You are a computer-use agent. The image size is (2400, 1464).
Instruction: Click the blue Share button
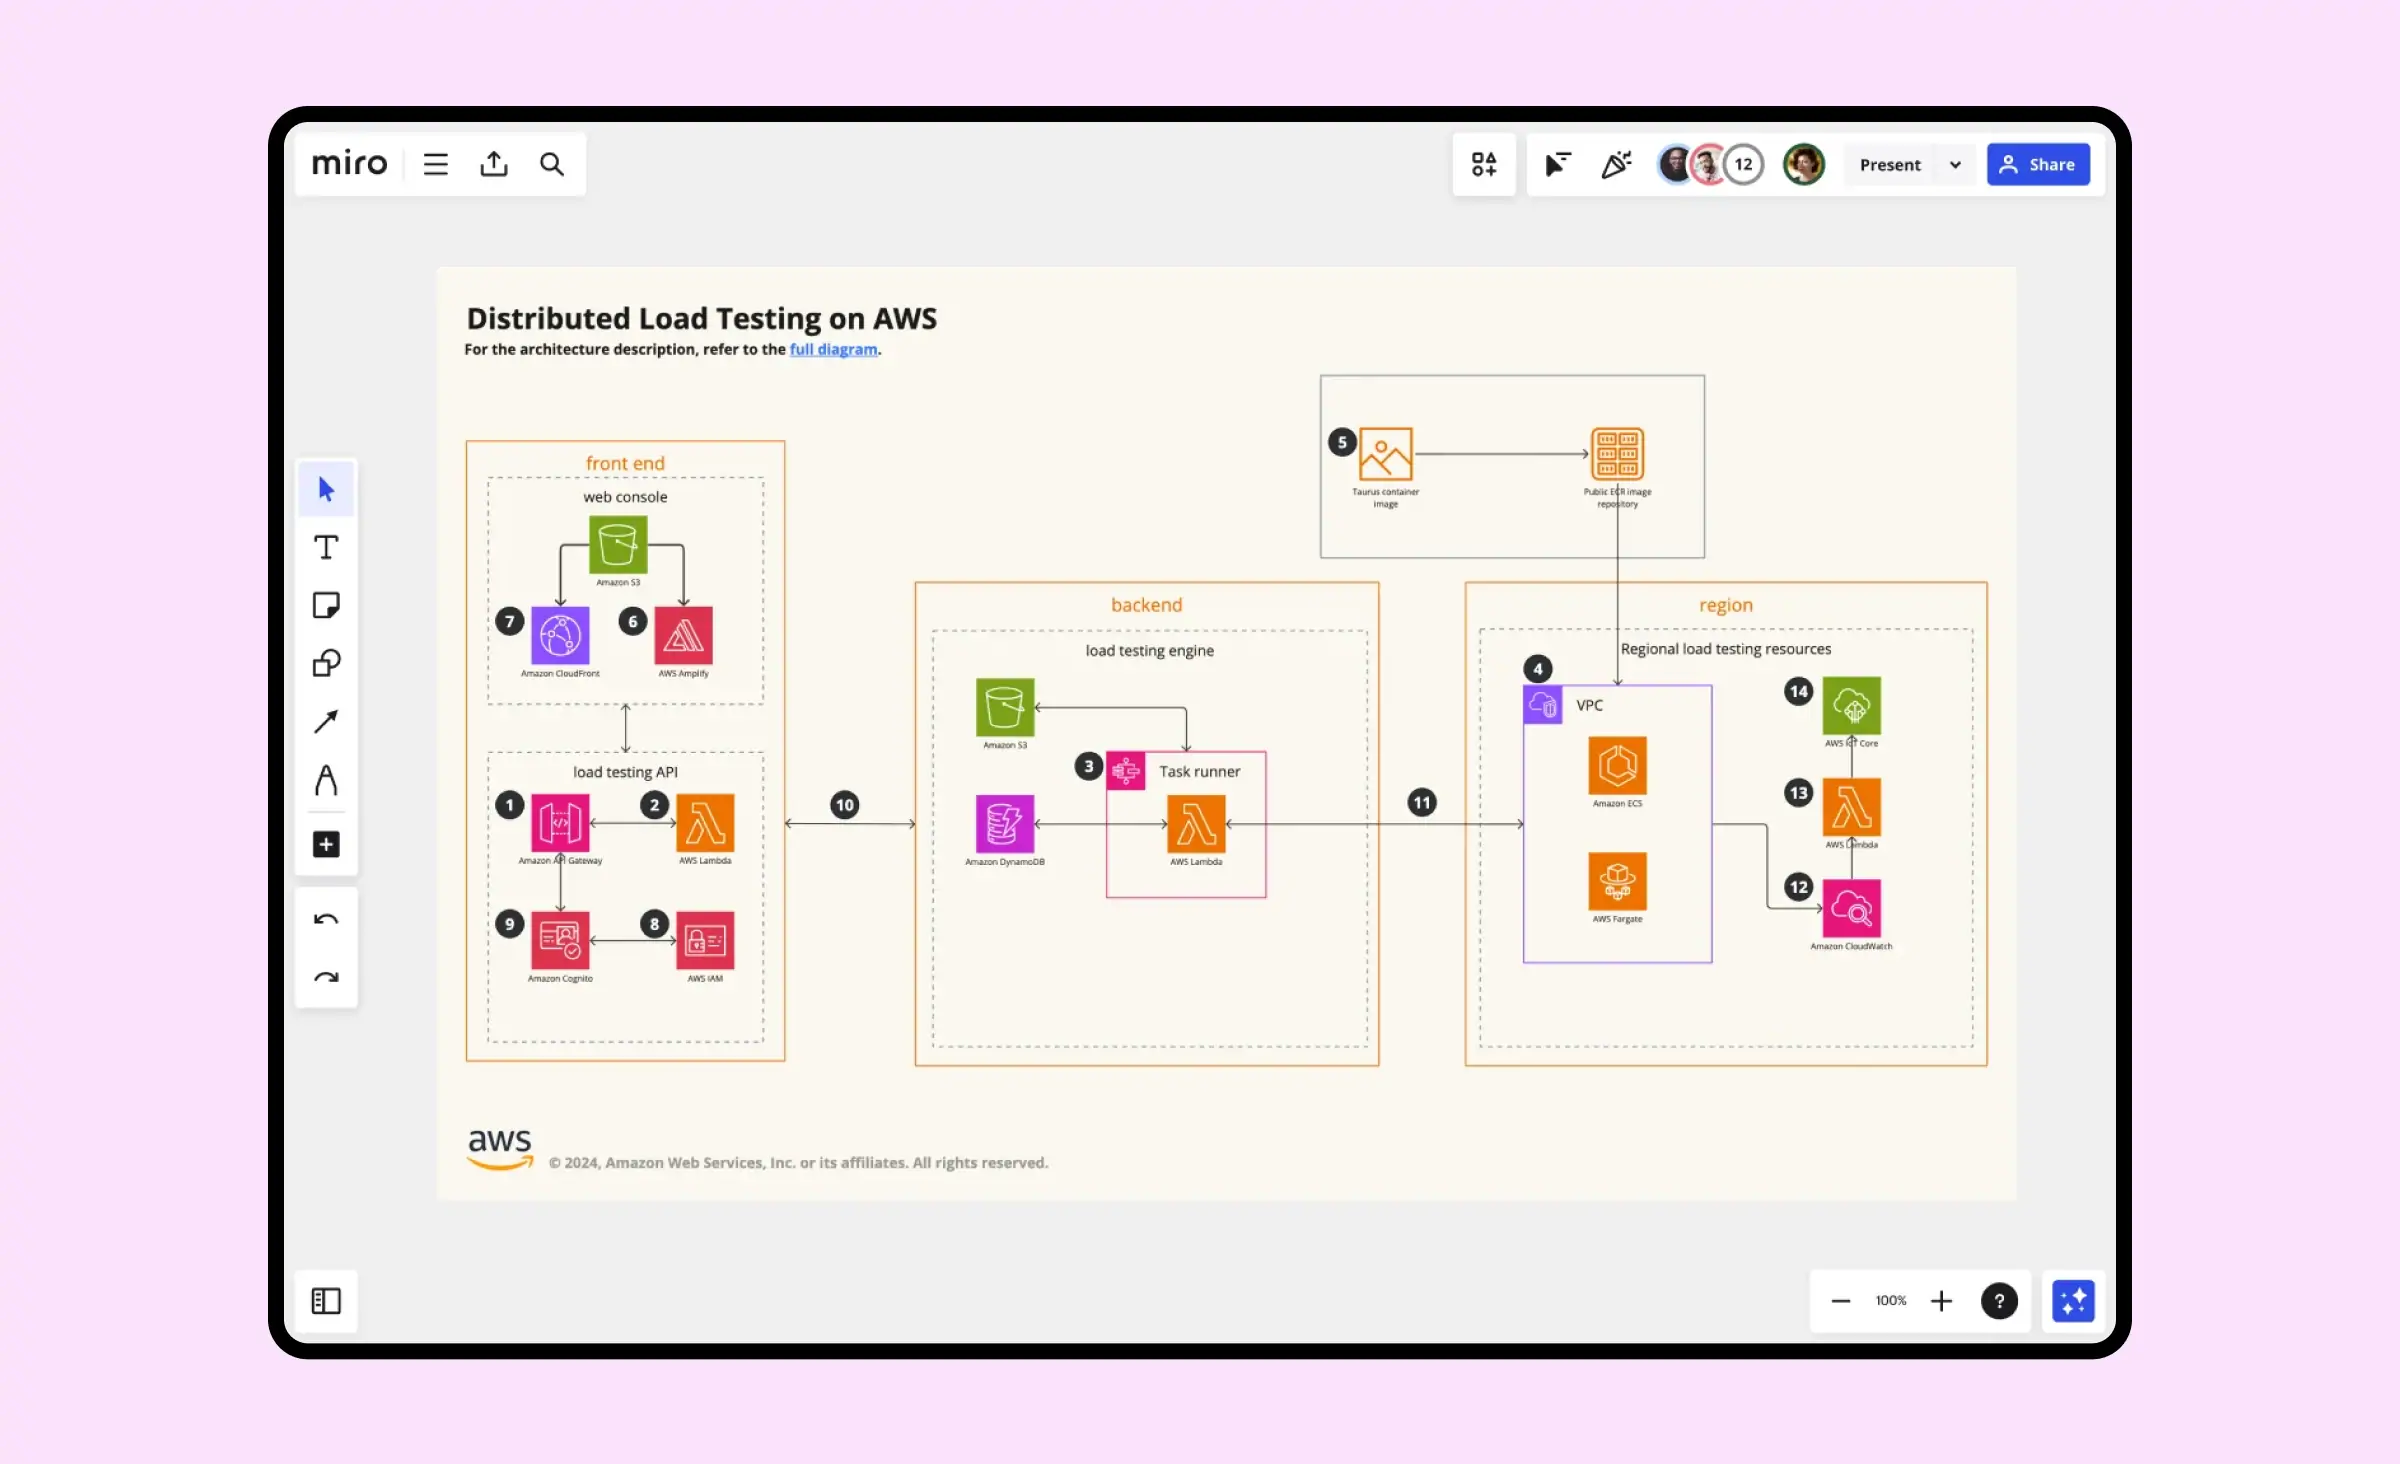coord(2038,164)
